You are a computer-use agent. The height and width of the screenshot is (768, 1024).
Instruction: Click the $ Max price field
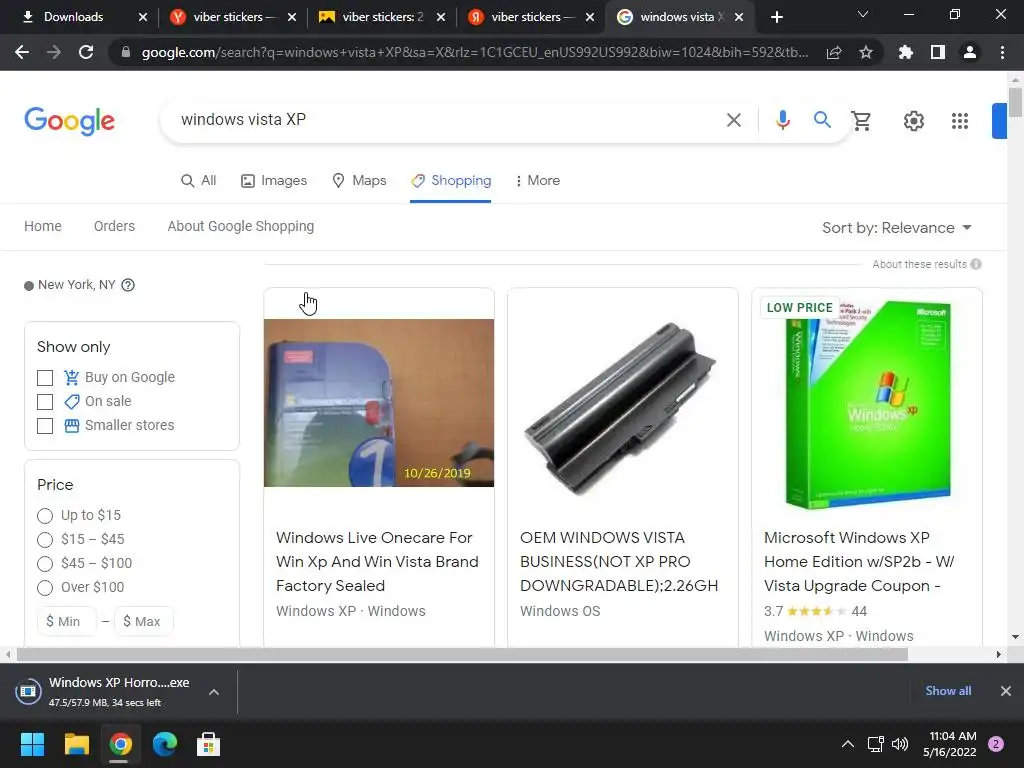coord(144,621)
